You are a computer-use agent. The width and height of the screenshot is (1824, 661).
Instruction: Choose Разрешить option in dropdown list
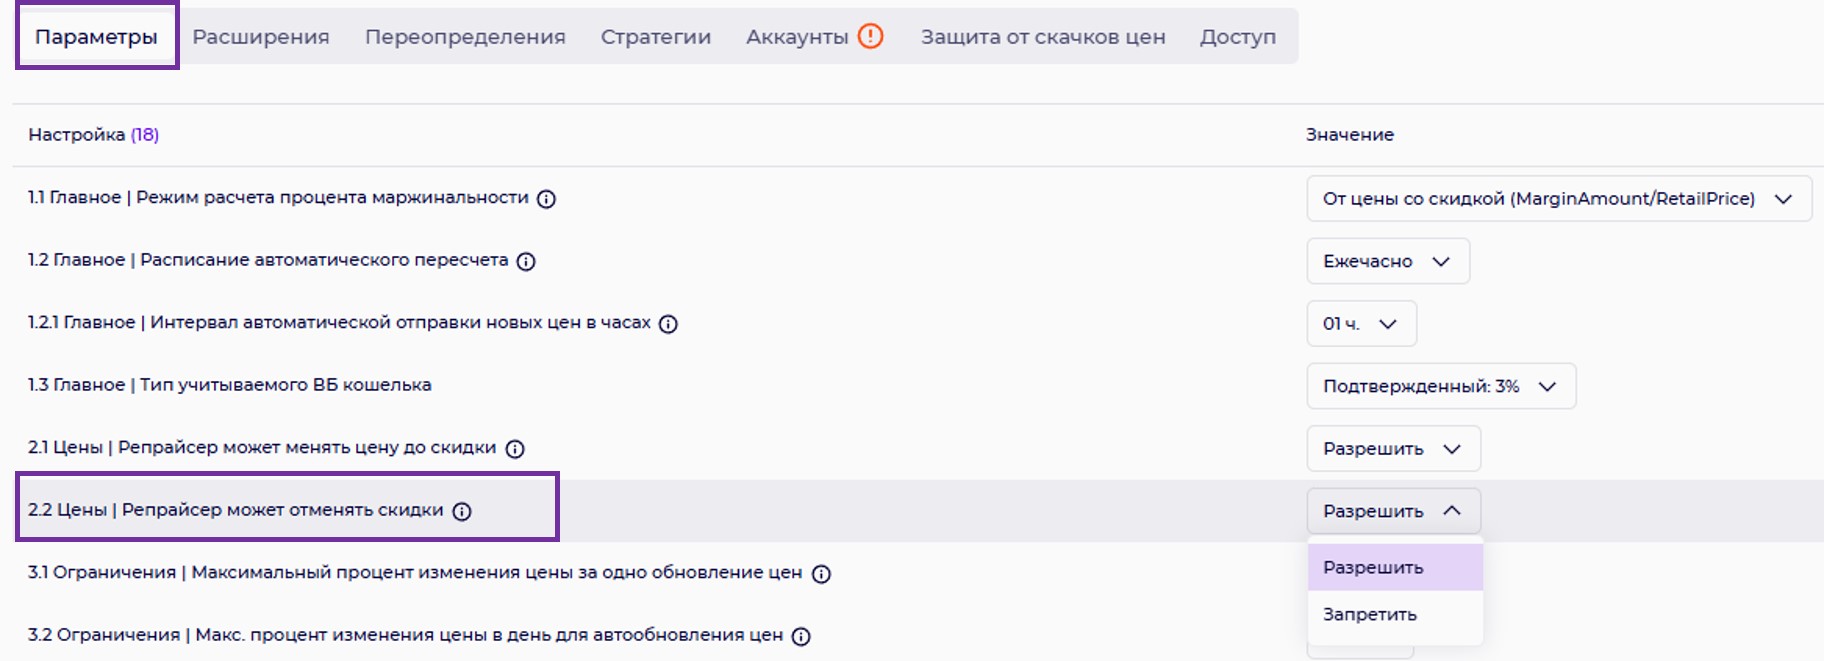[x=1373, y=568]
